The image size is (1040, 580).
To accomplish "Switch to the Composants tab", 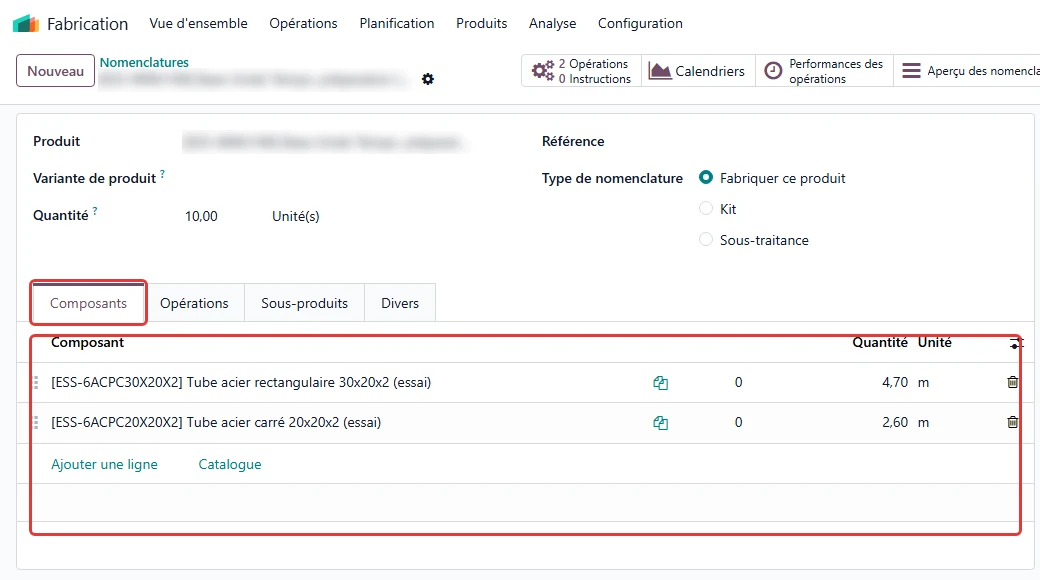I will 88,303.
